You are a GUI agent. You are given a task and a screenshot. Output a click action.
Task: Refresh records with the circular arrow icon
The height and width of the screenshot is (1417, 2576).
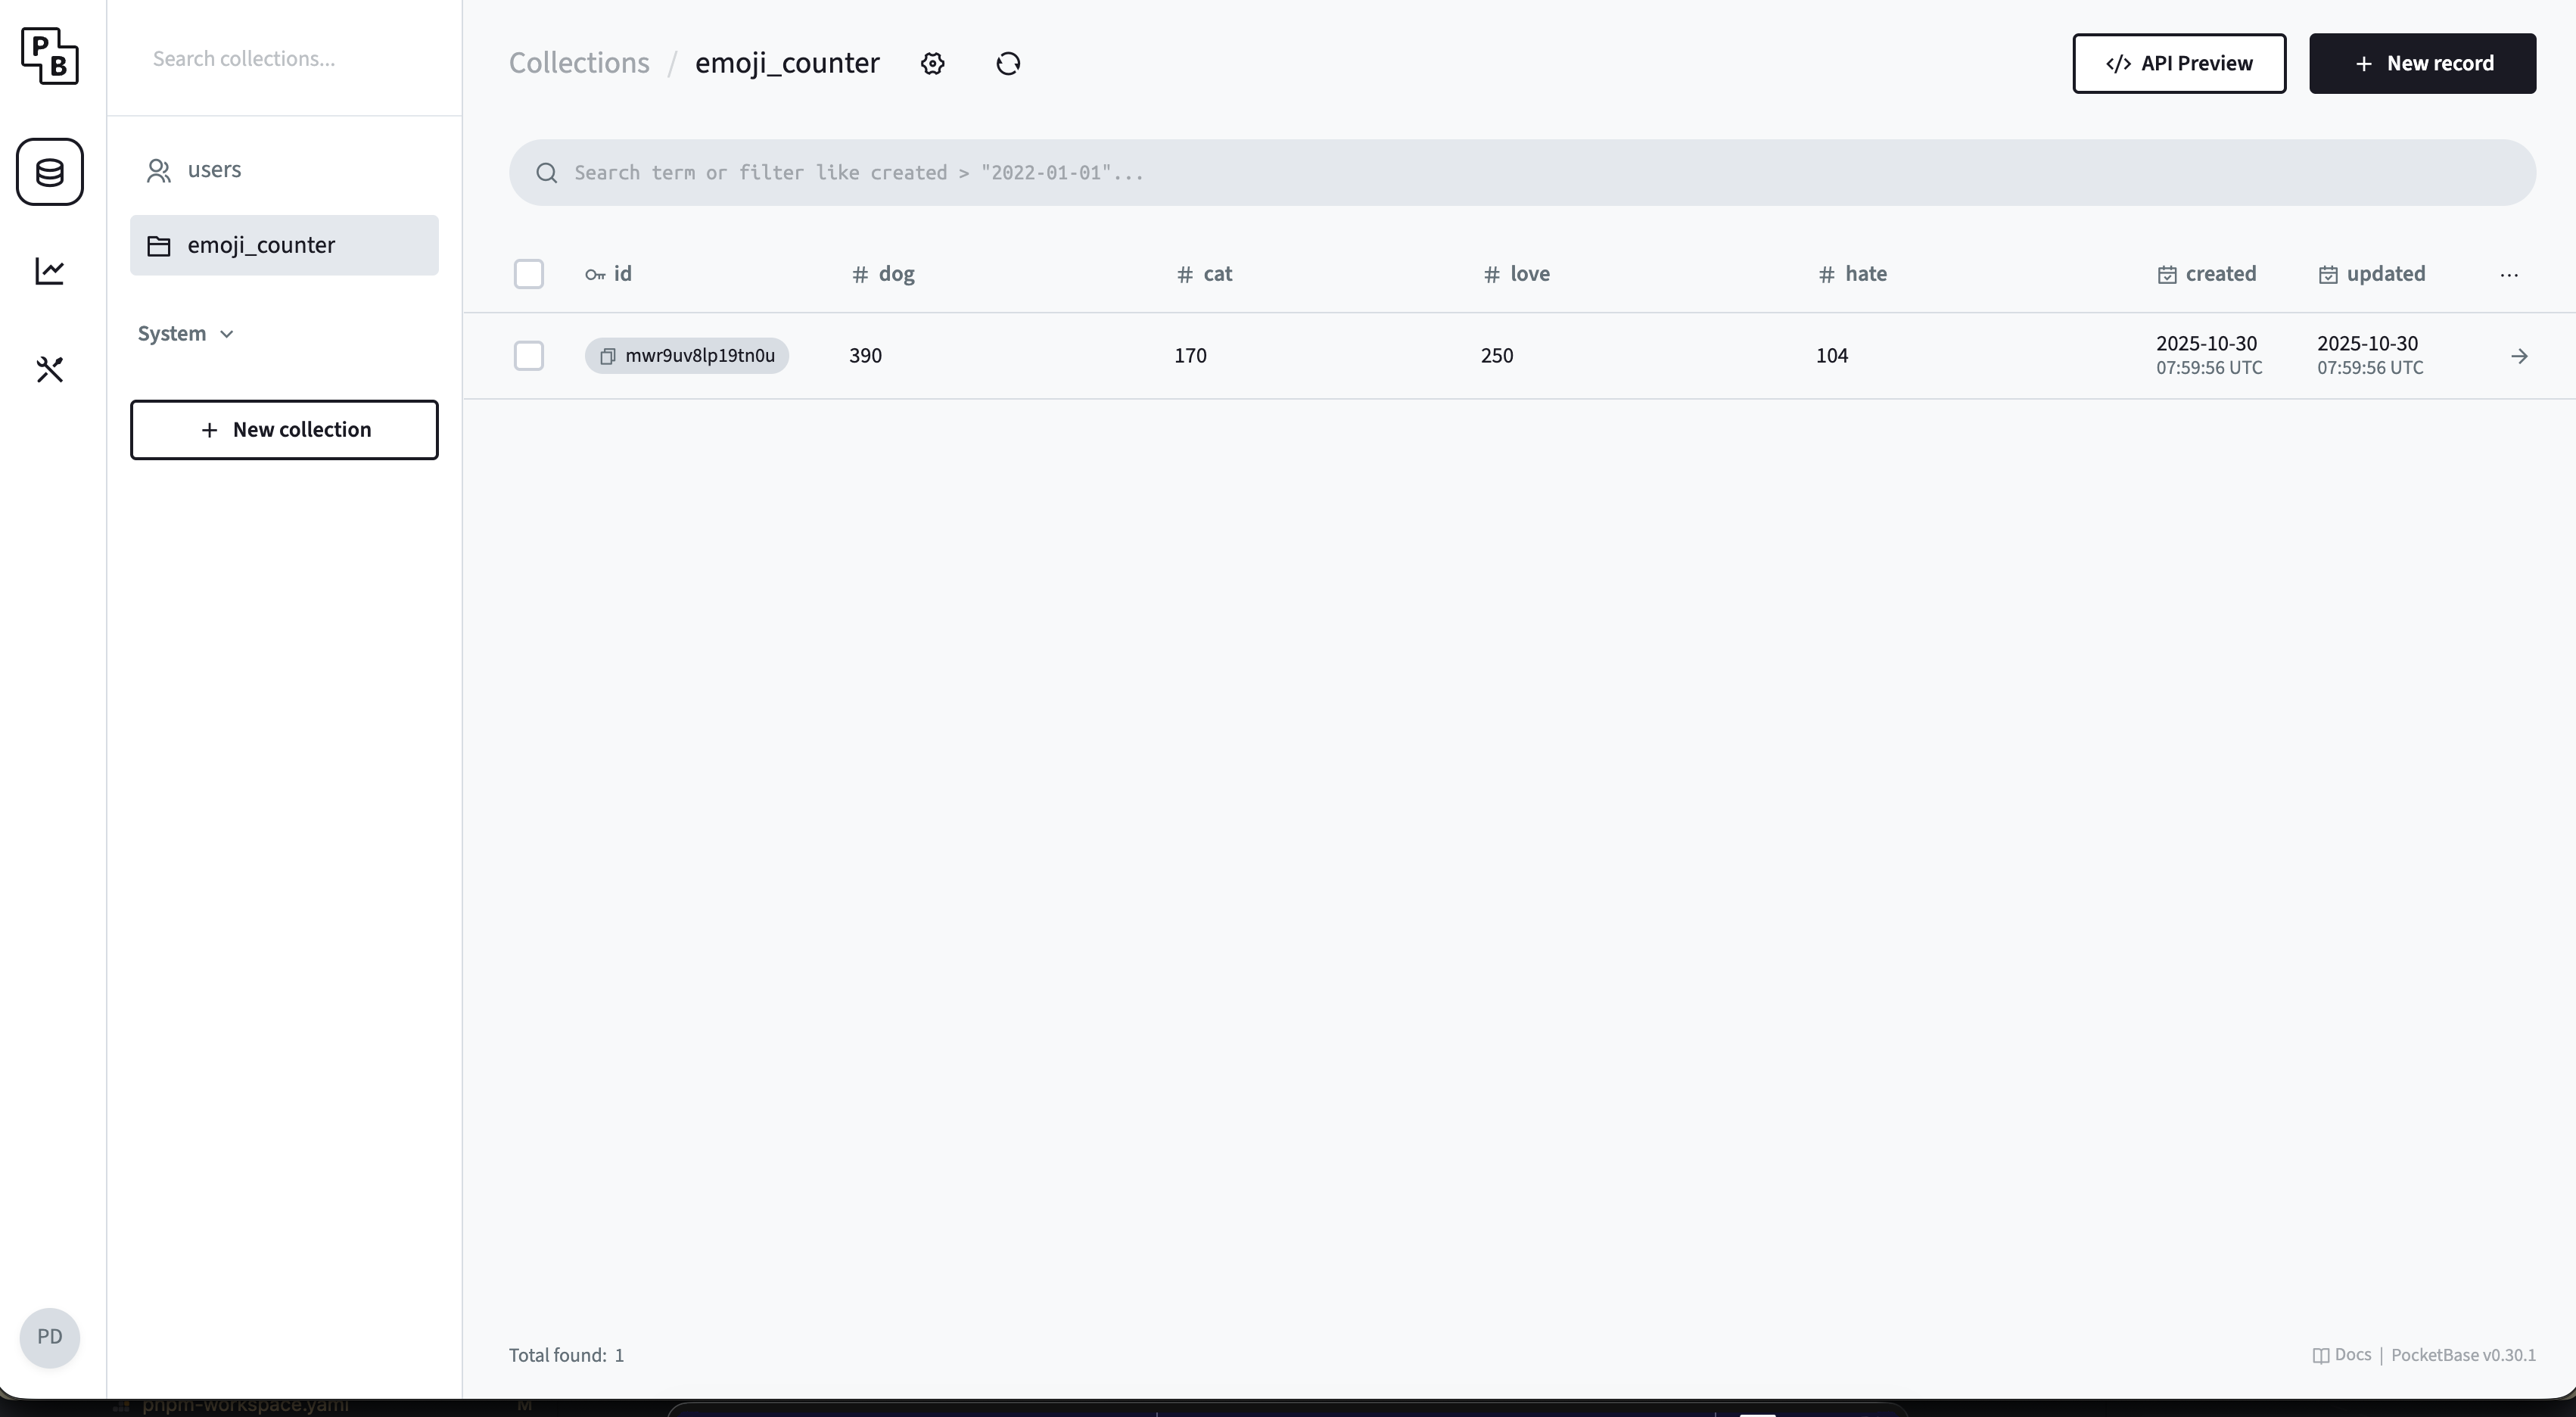point(1008,63)
